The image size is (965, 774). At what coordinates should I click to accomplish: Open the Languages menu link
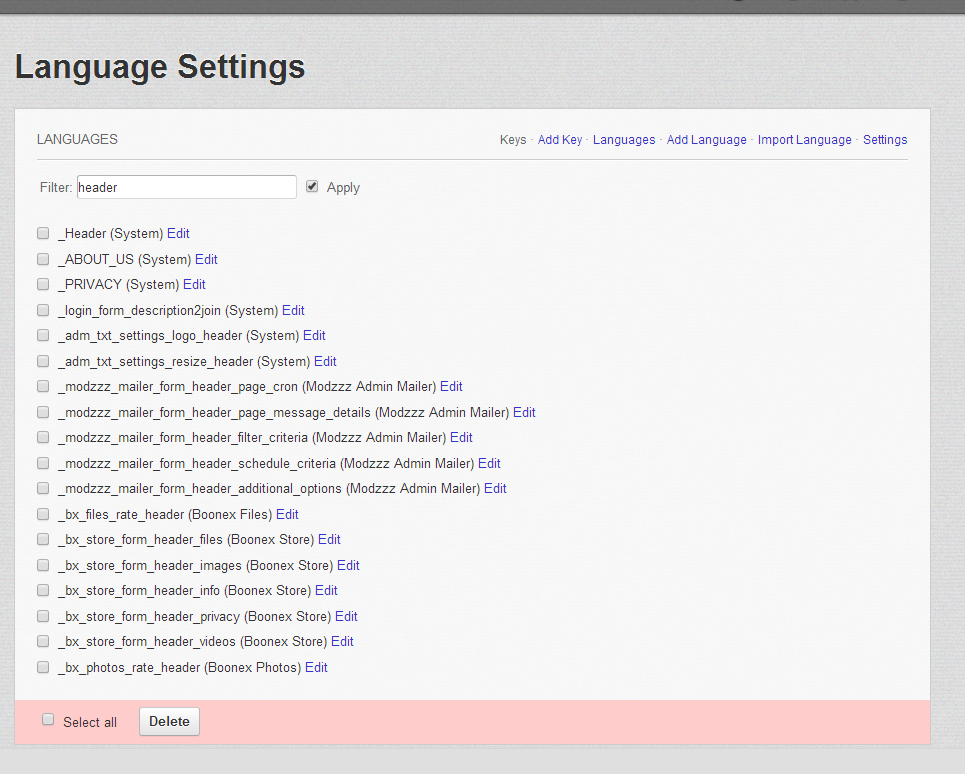coord(624,140)
